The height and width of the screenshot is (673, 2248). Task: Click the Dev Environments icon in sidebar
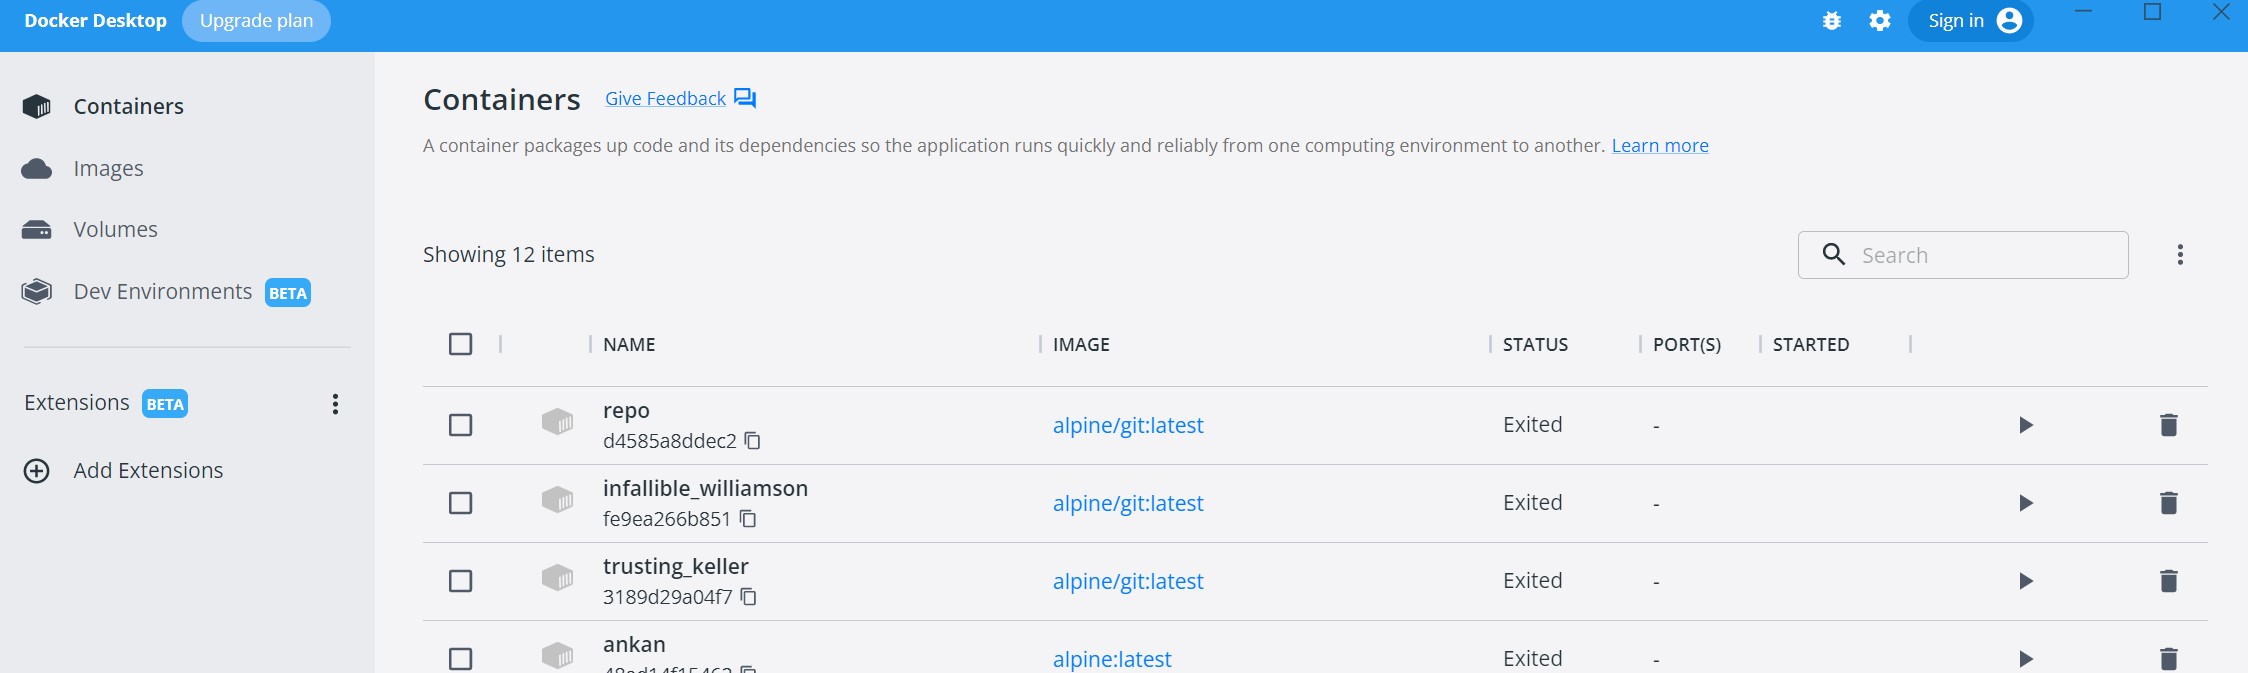37,292
